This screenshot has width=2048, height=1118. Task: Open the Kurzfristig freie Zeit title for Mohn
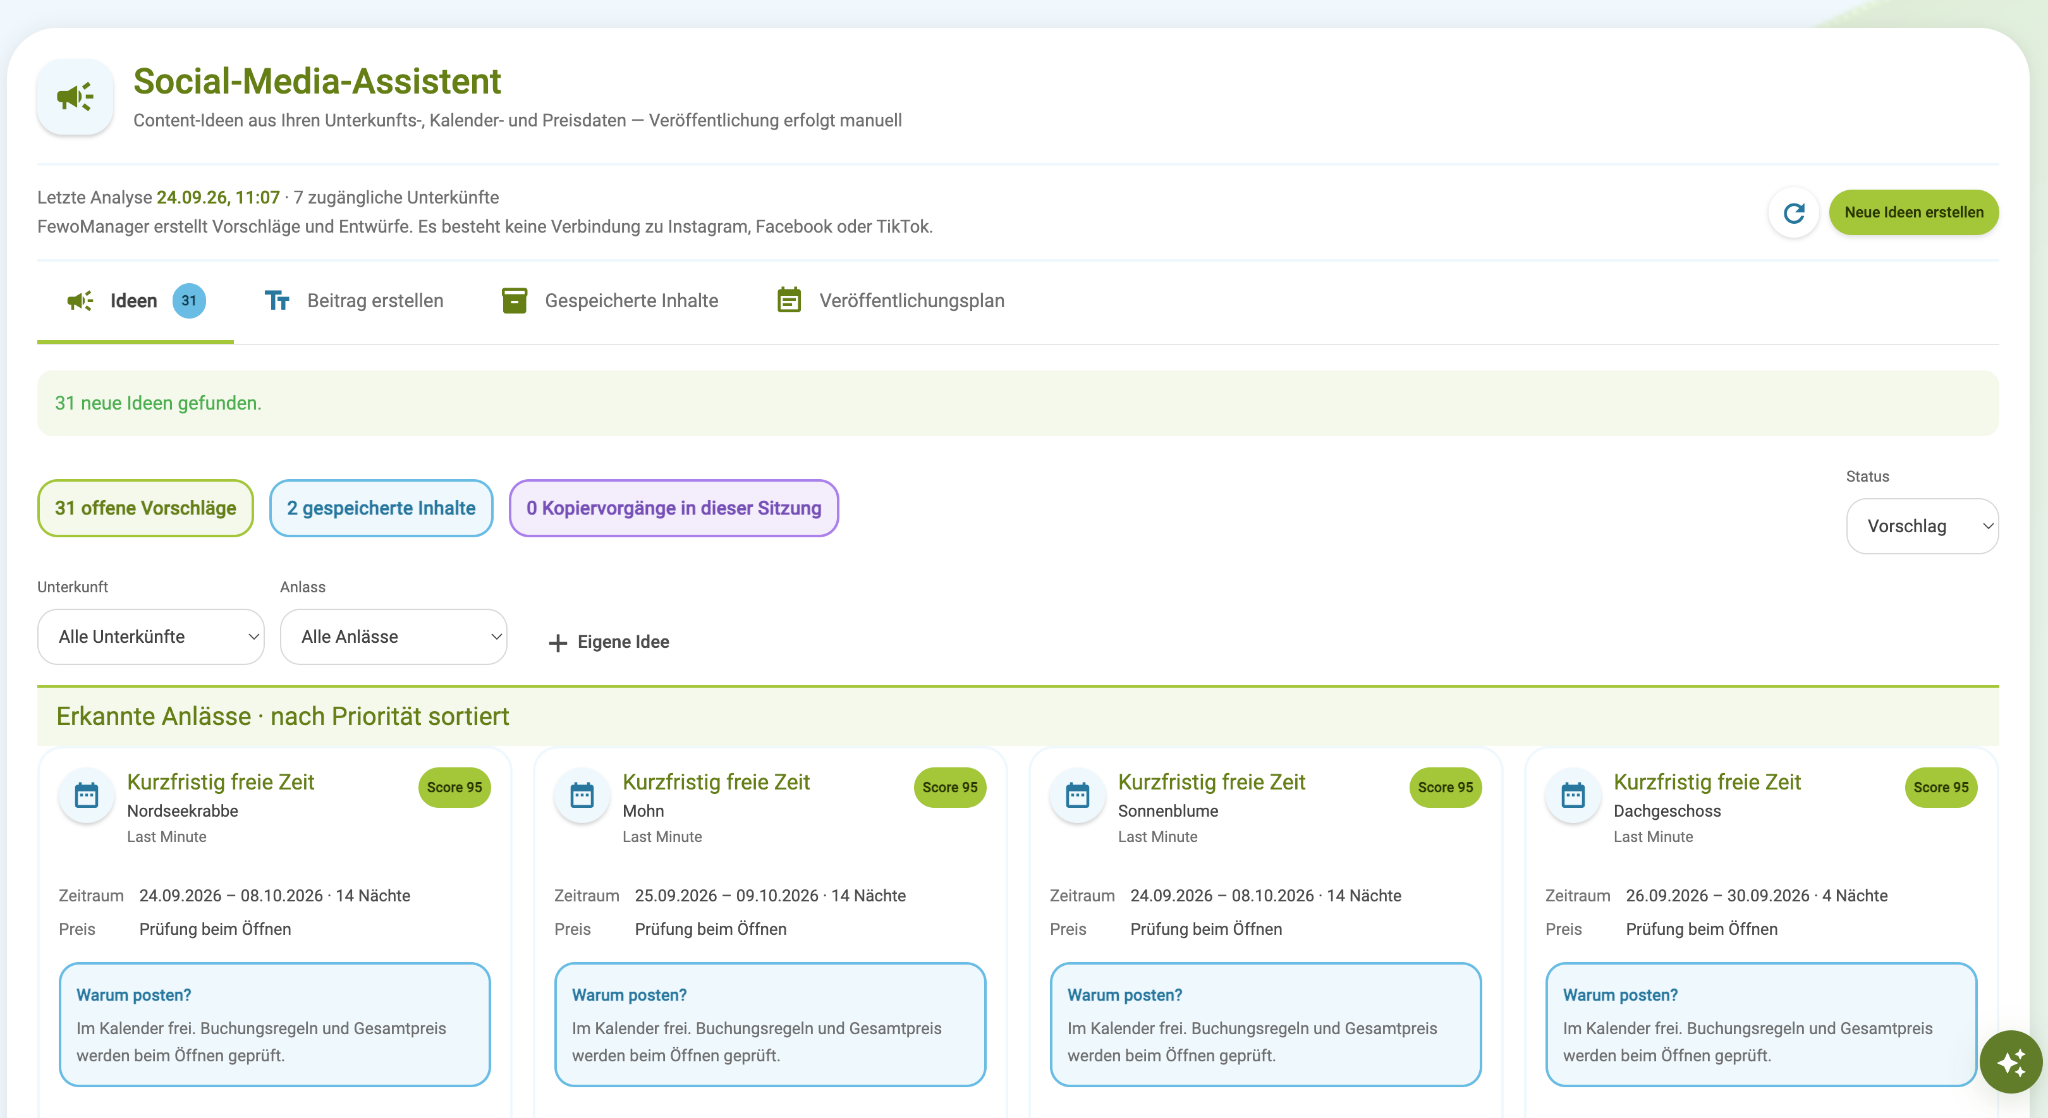716,782
